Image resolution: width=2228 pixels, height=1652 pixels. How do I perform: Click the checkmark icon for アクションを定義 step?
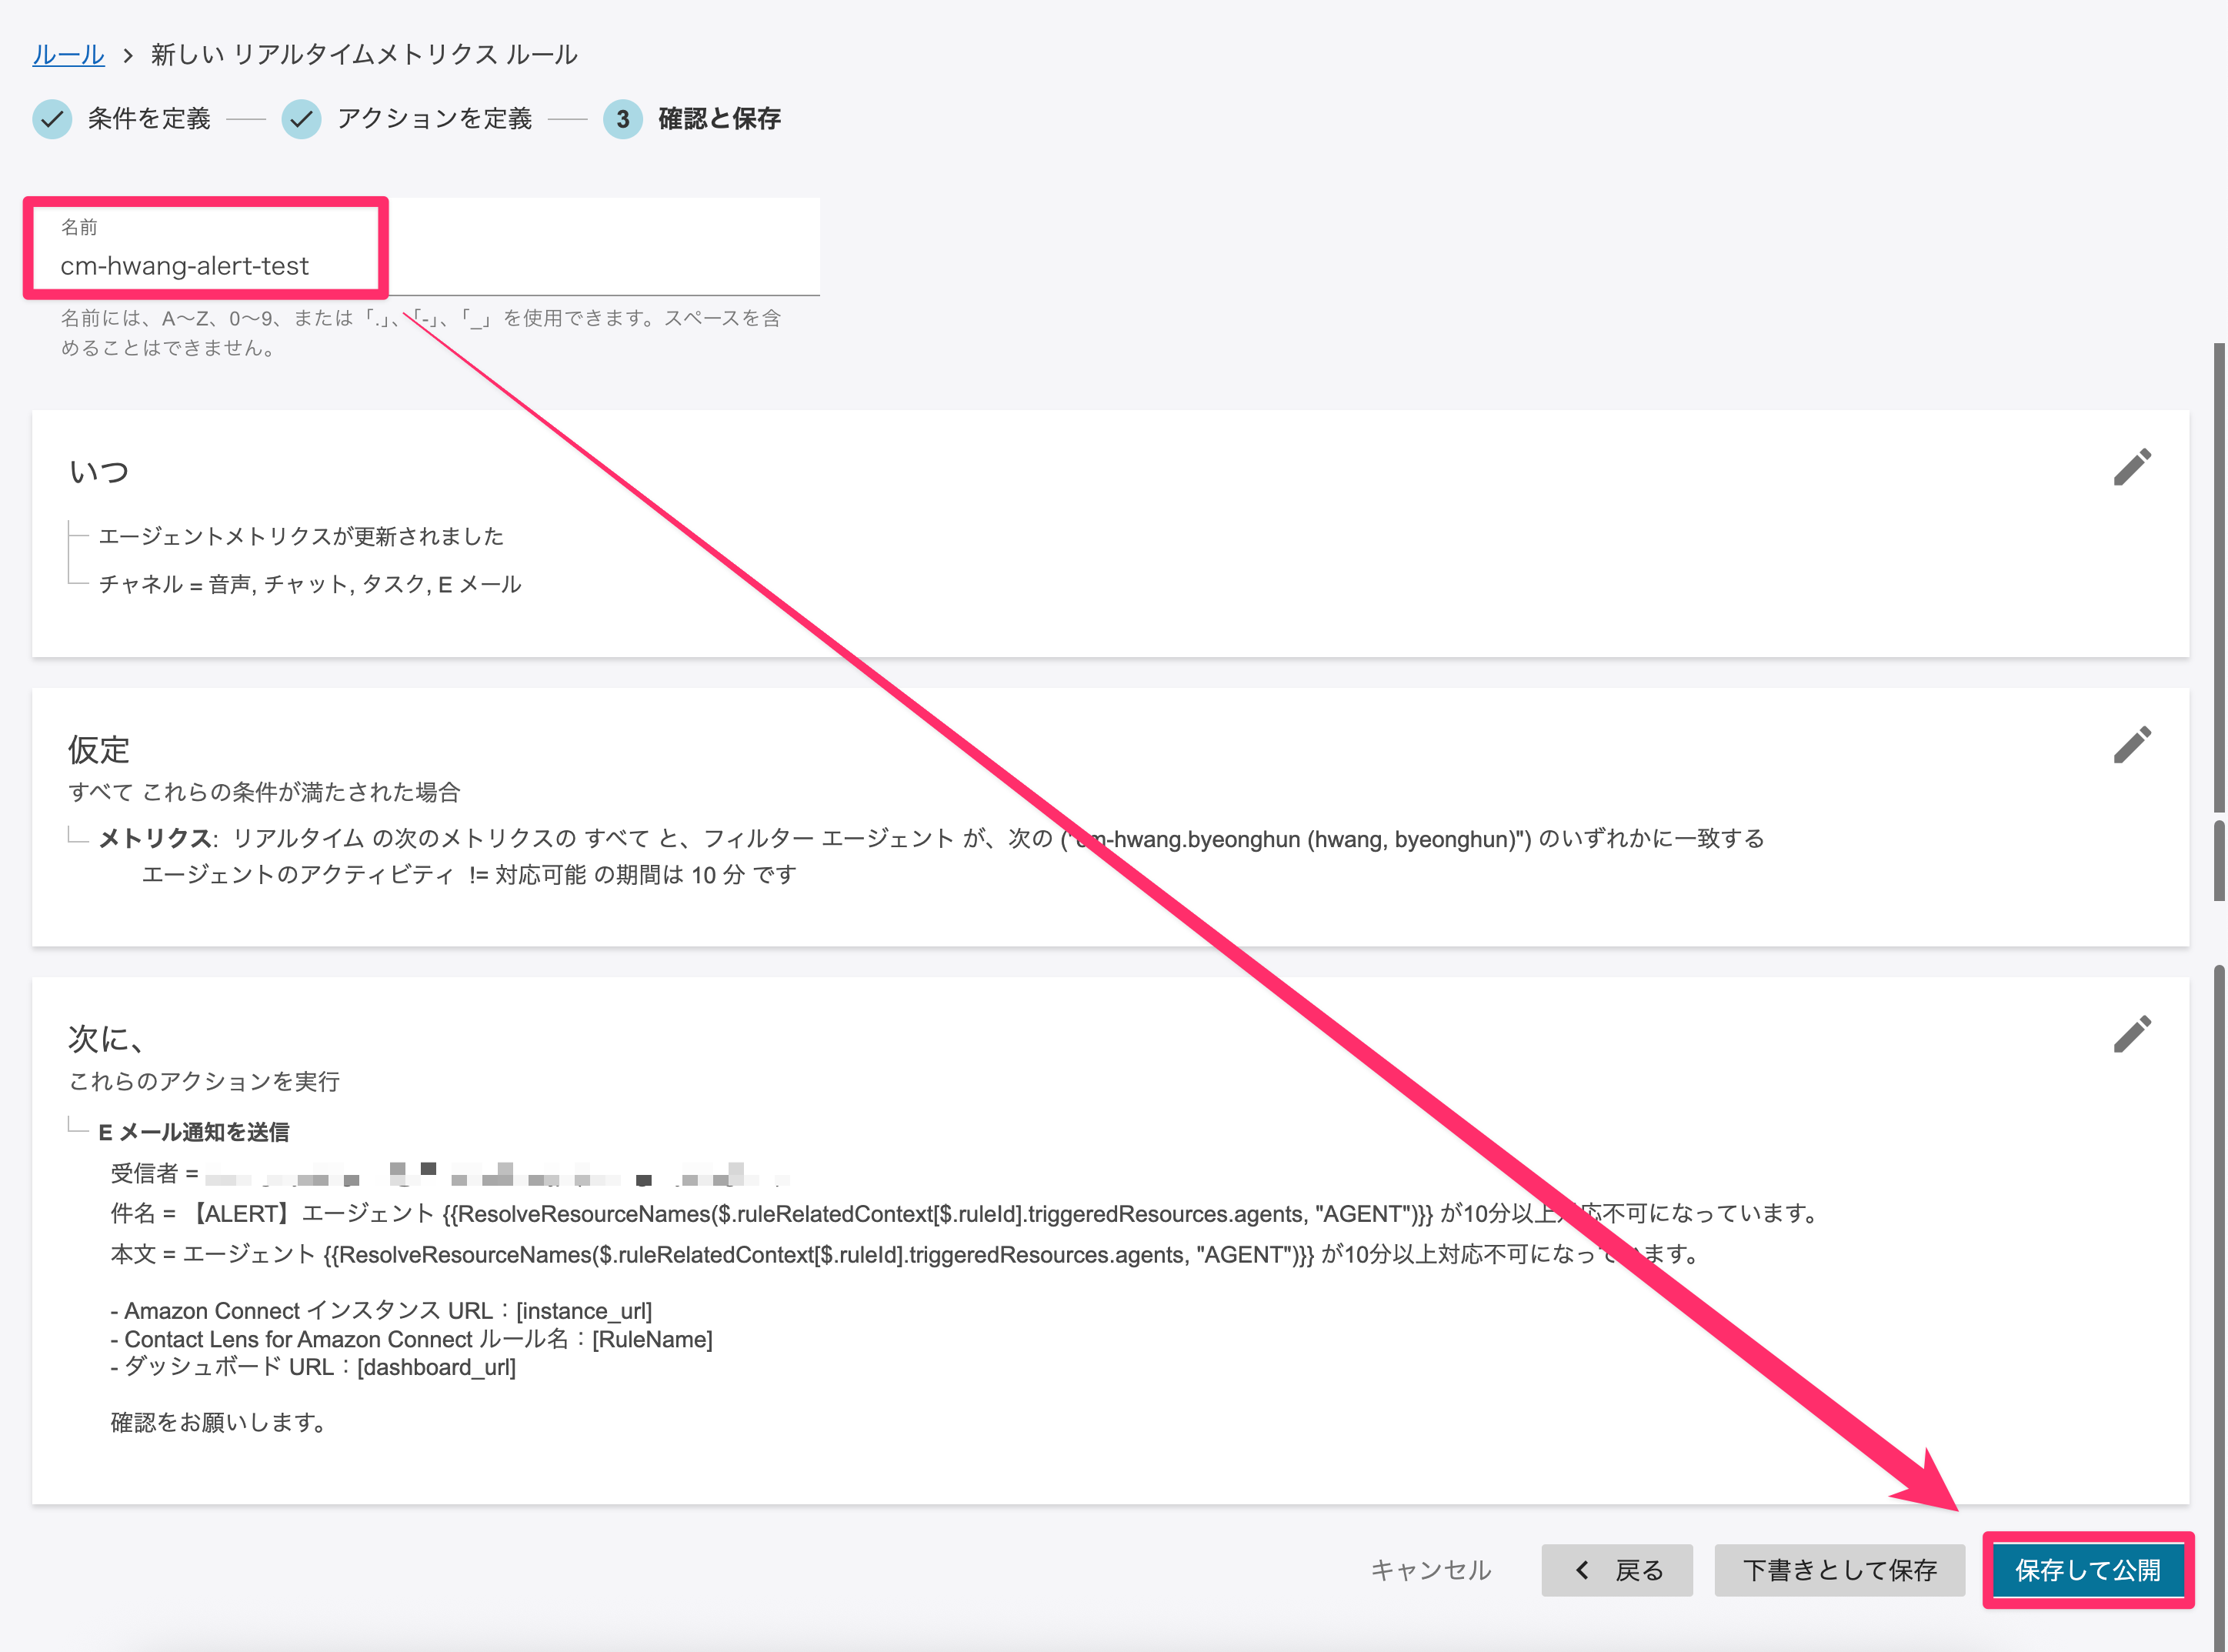pos(301,119)
